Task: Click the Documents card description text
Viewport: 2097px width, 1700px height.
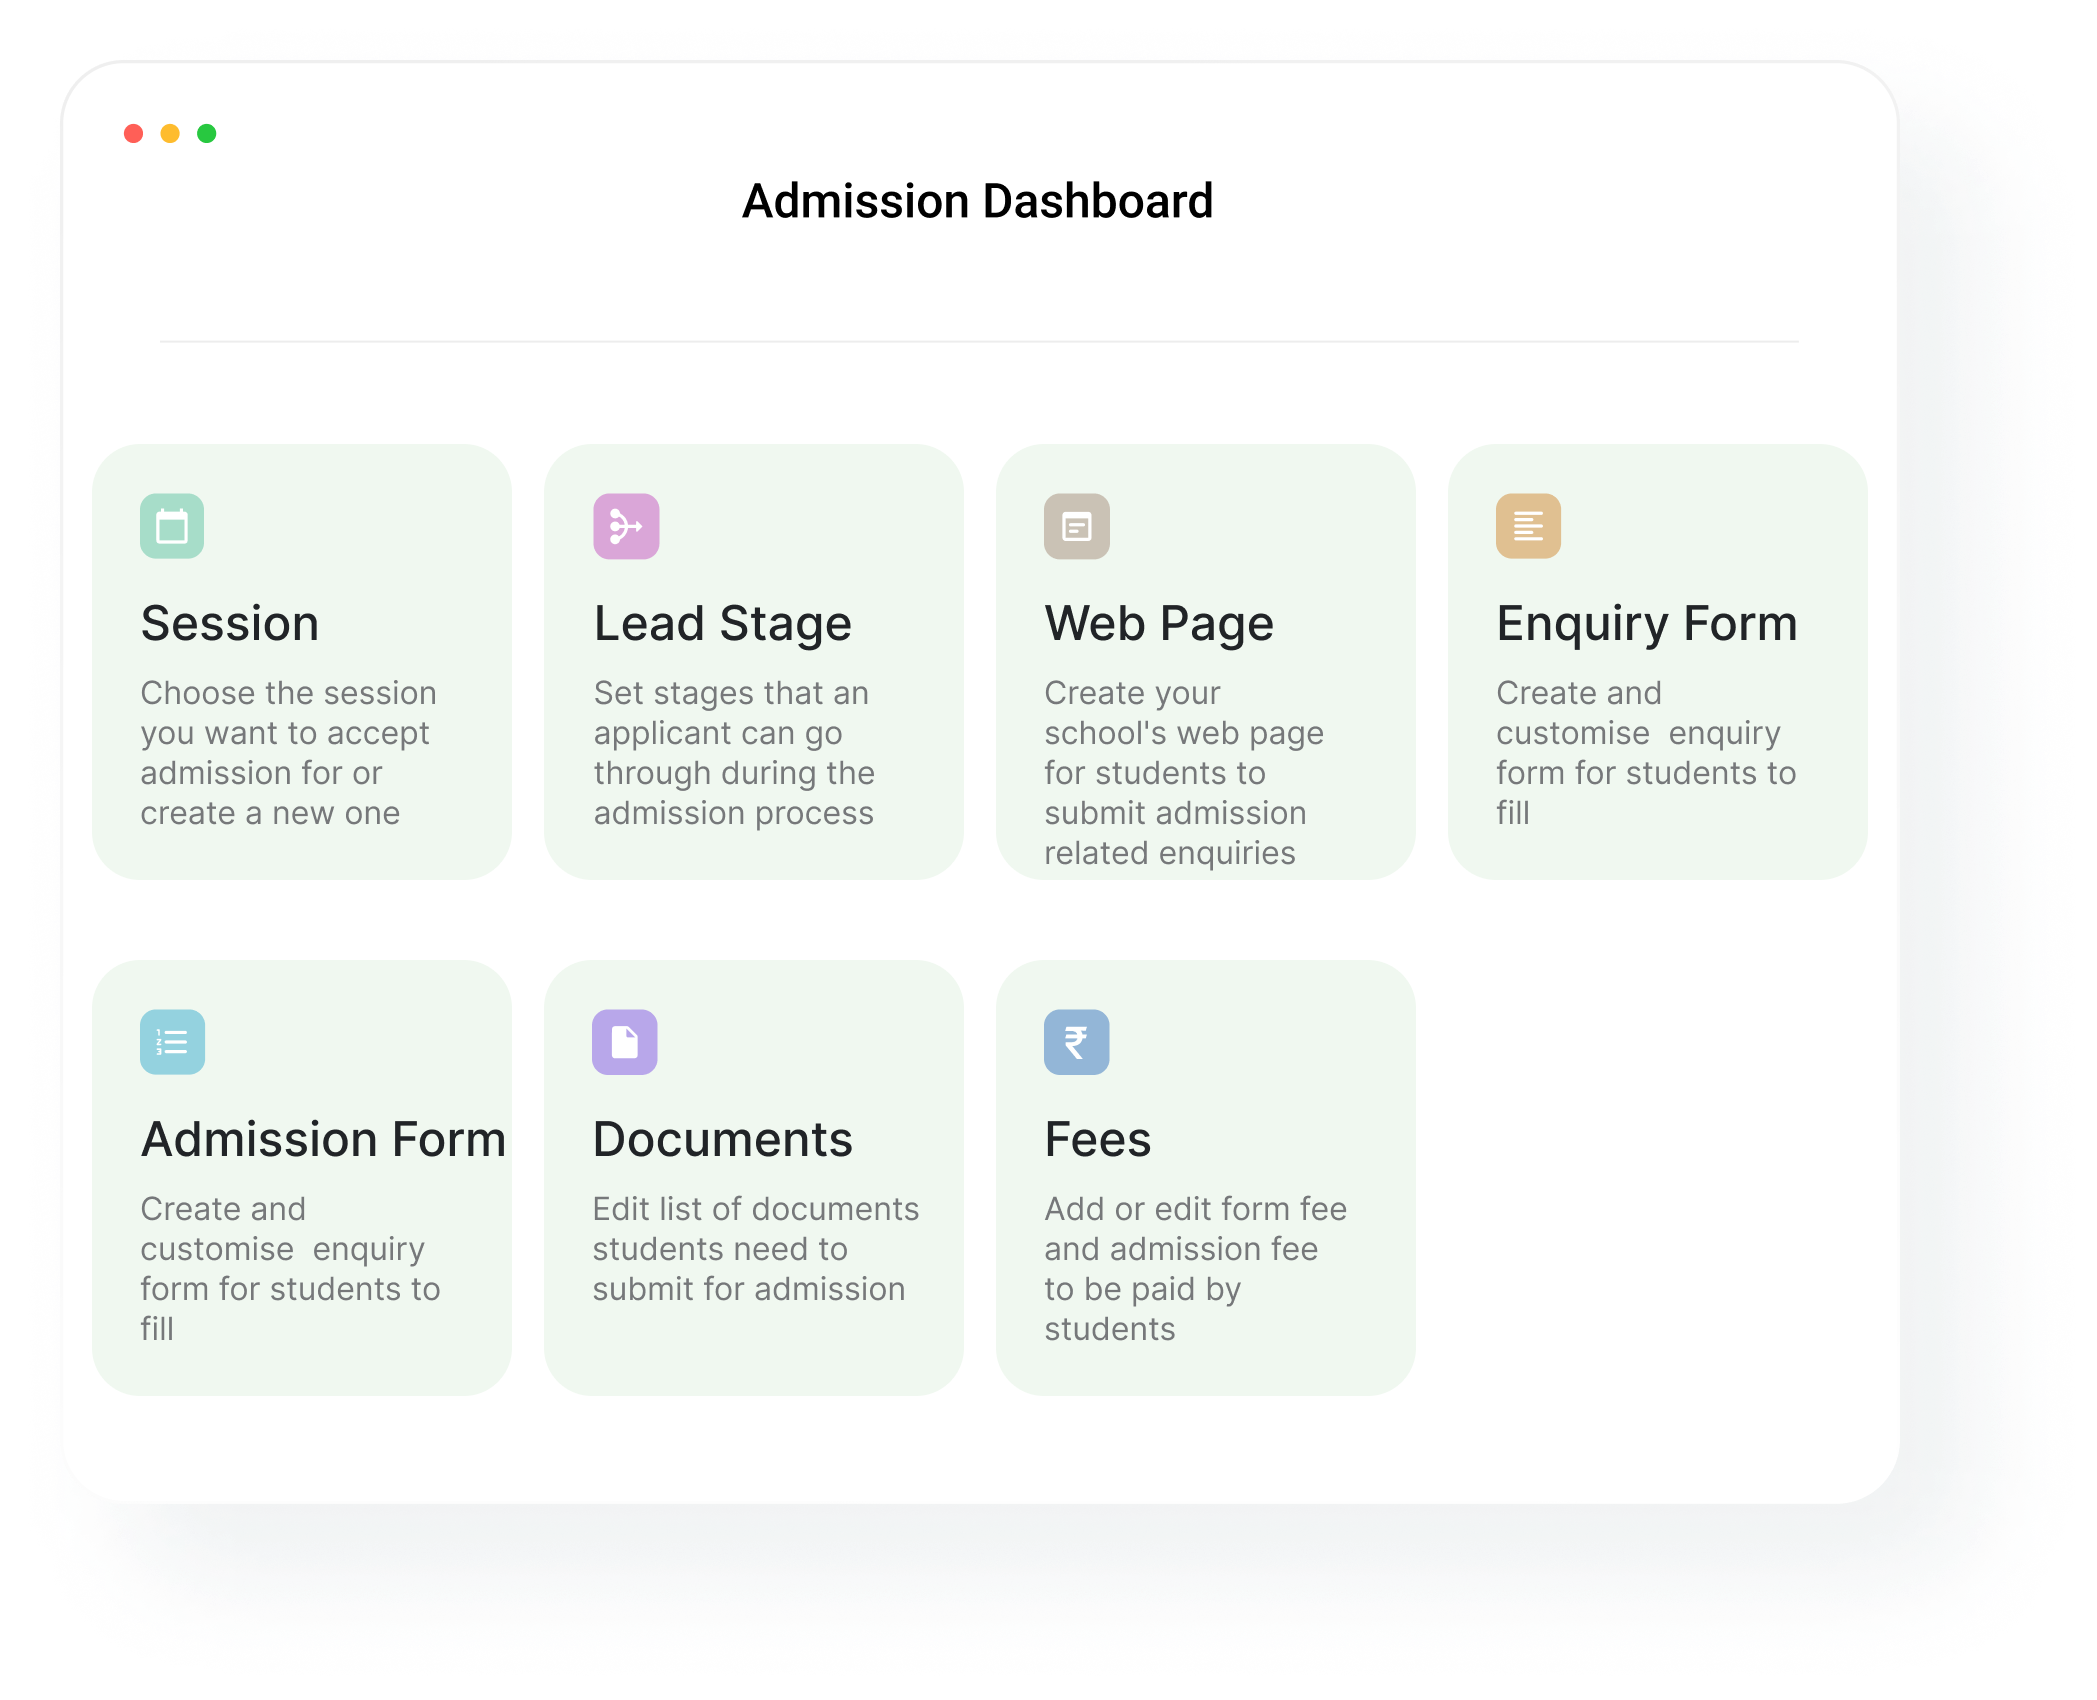Action: coord(754,1249)
